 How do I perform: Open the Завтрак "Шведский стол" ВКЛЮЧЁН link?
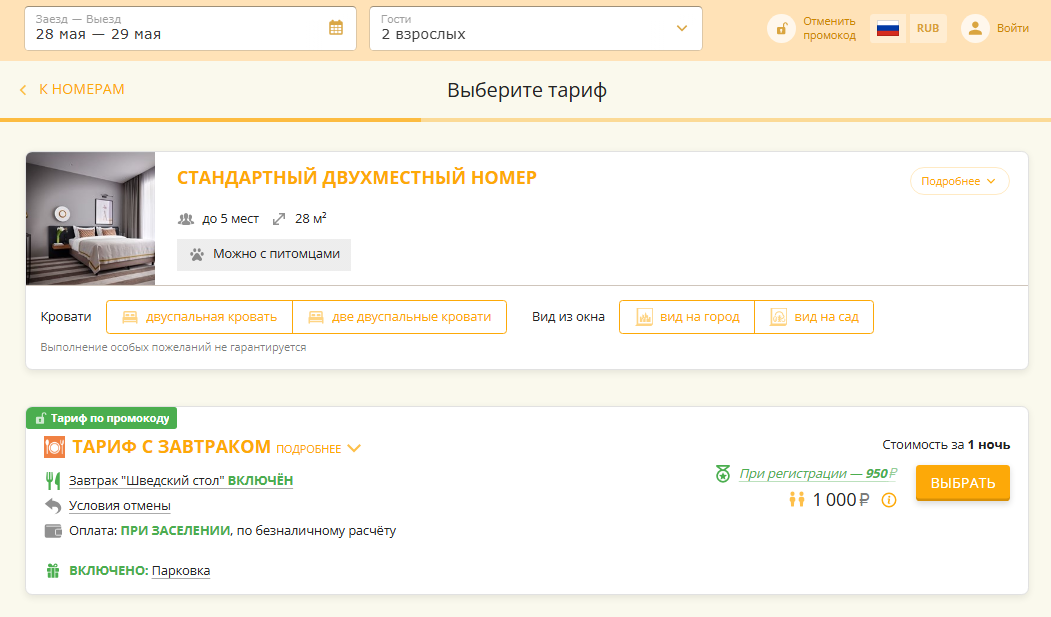tap(181, 480)
